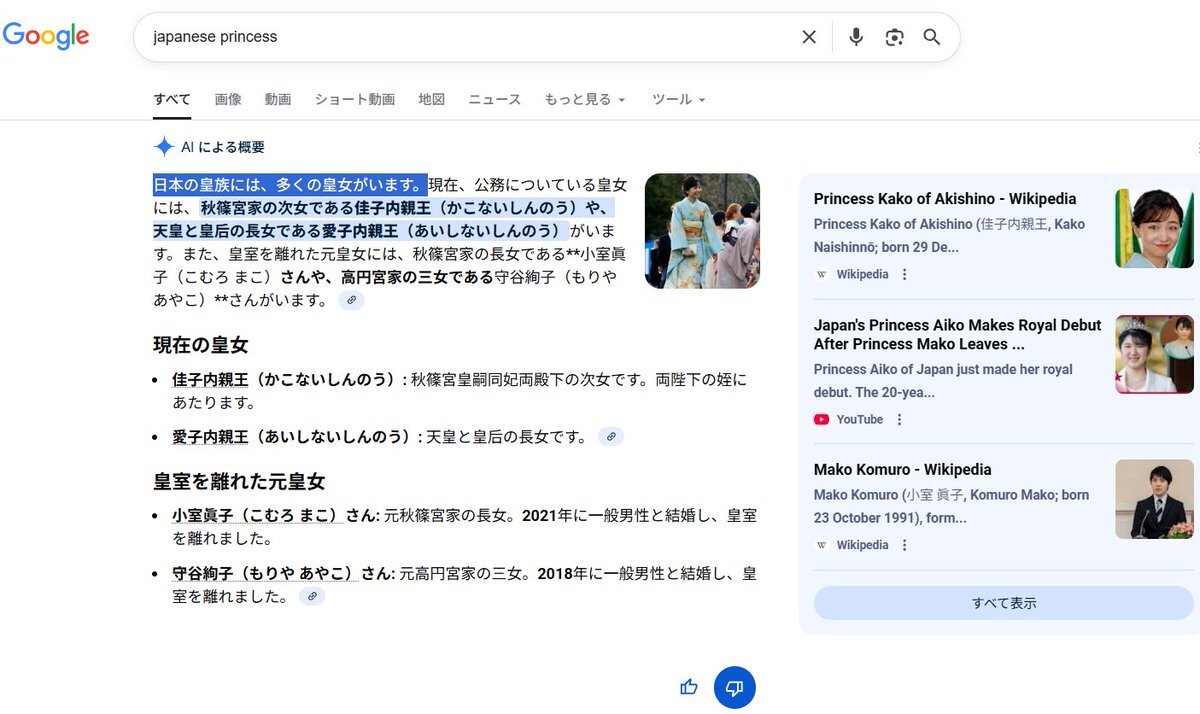This screenshot has width=1200, height=714.
Task: Open more options for Mako Komuro Wikipedia
Action: (905, 545)
